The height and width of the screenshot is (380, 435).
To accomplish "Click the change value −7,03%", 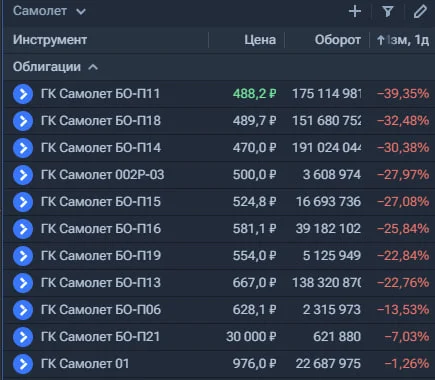I will coord(407,337).
